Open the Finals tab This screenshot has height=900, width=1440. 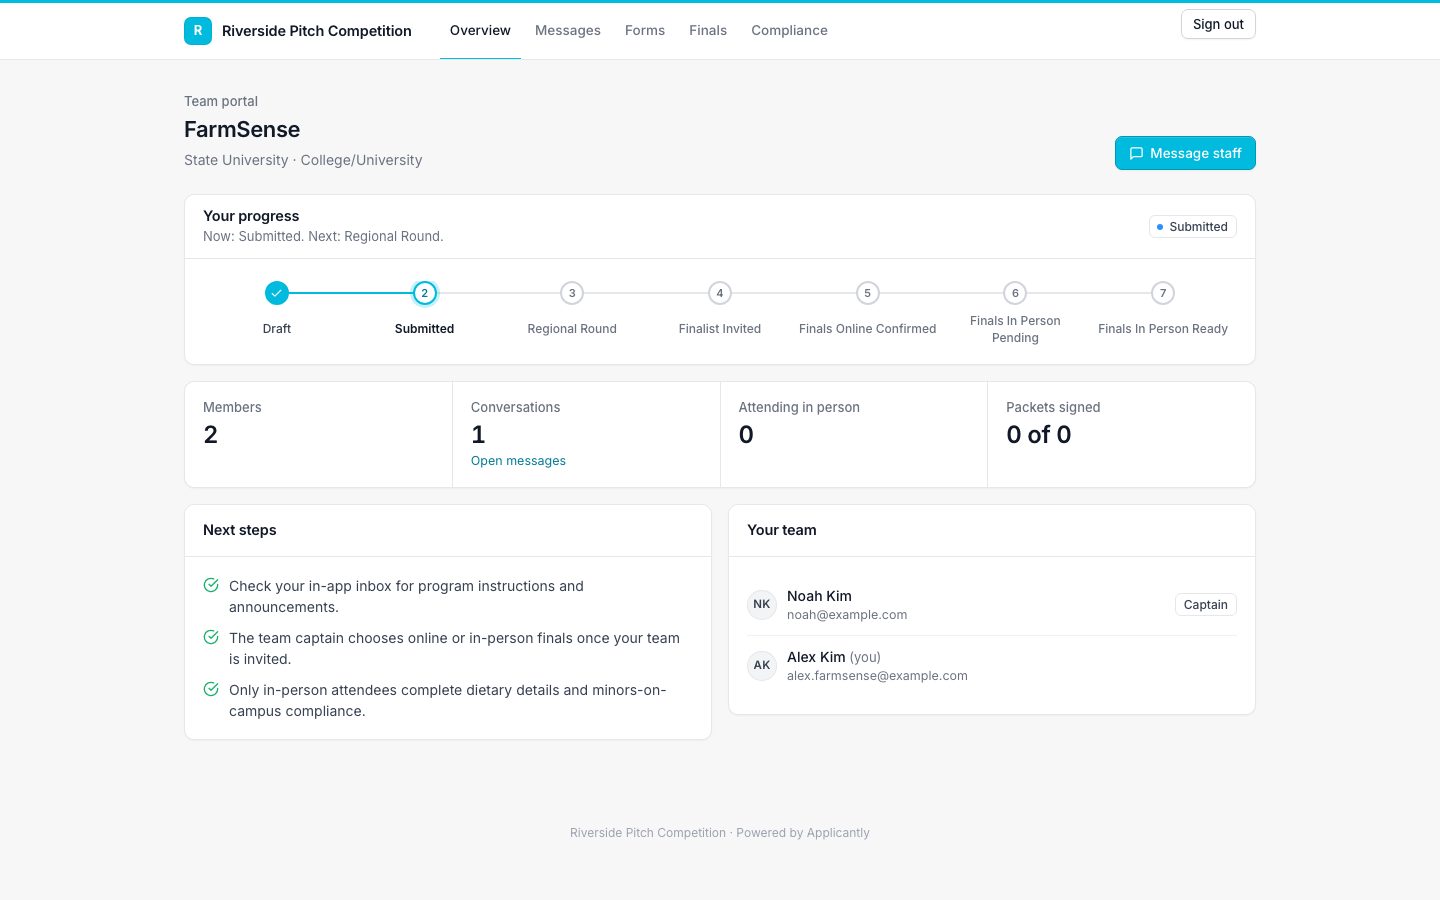pyautogui.click(x=708, y=30)
